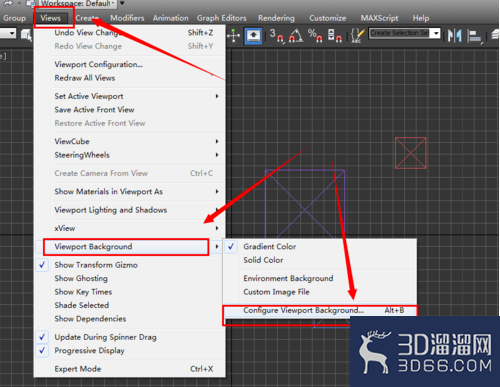Click the redo arrow in title bar
Viewport: 500px width, 387px height.
coord(8,3)
